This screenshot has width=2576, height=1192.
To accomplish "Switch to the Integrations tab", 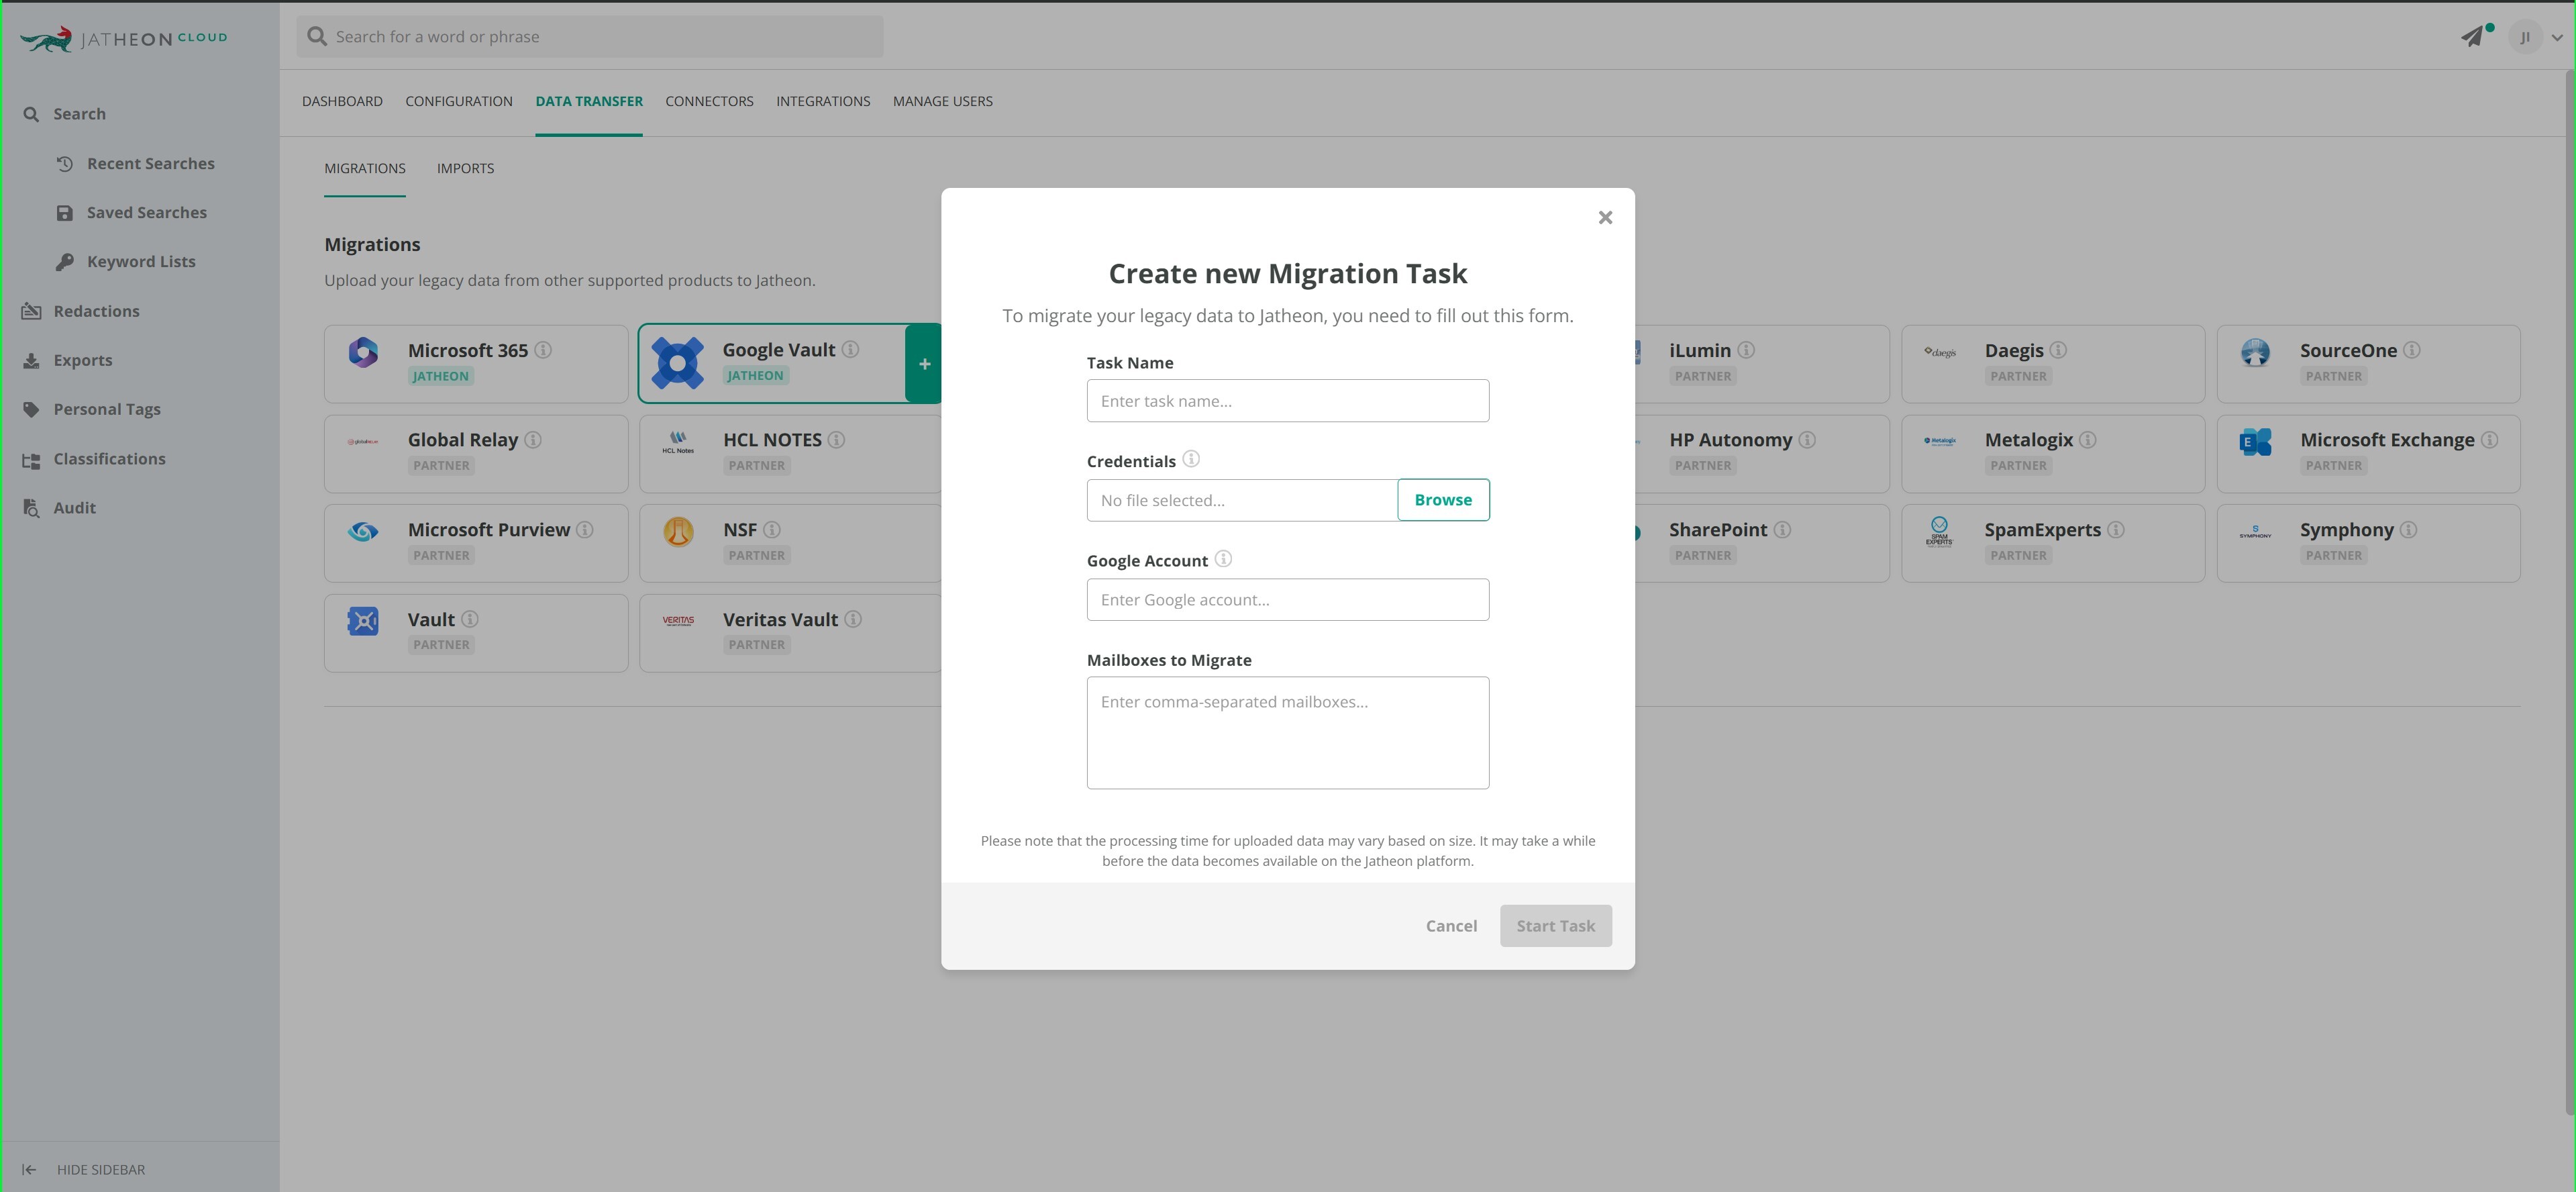I will click(x=823, y=101).
